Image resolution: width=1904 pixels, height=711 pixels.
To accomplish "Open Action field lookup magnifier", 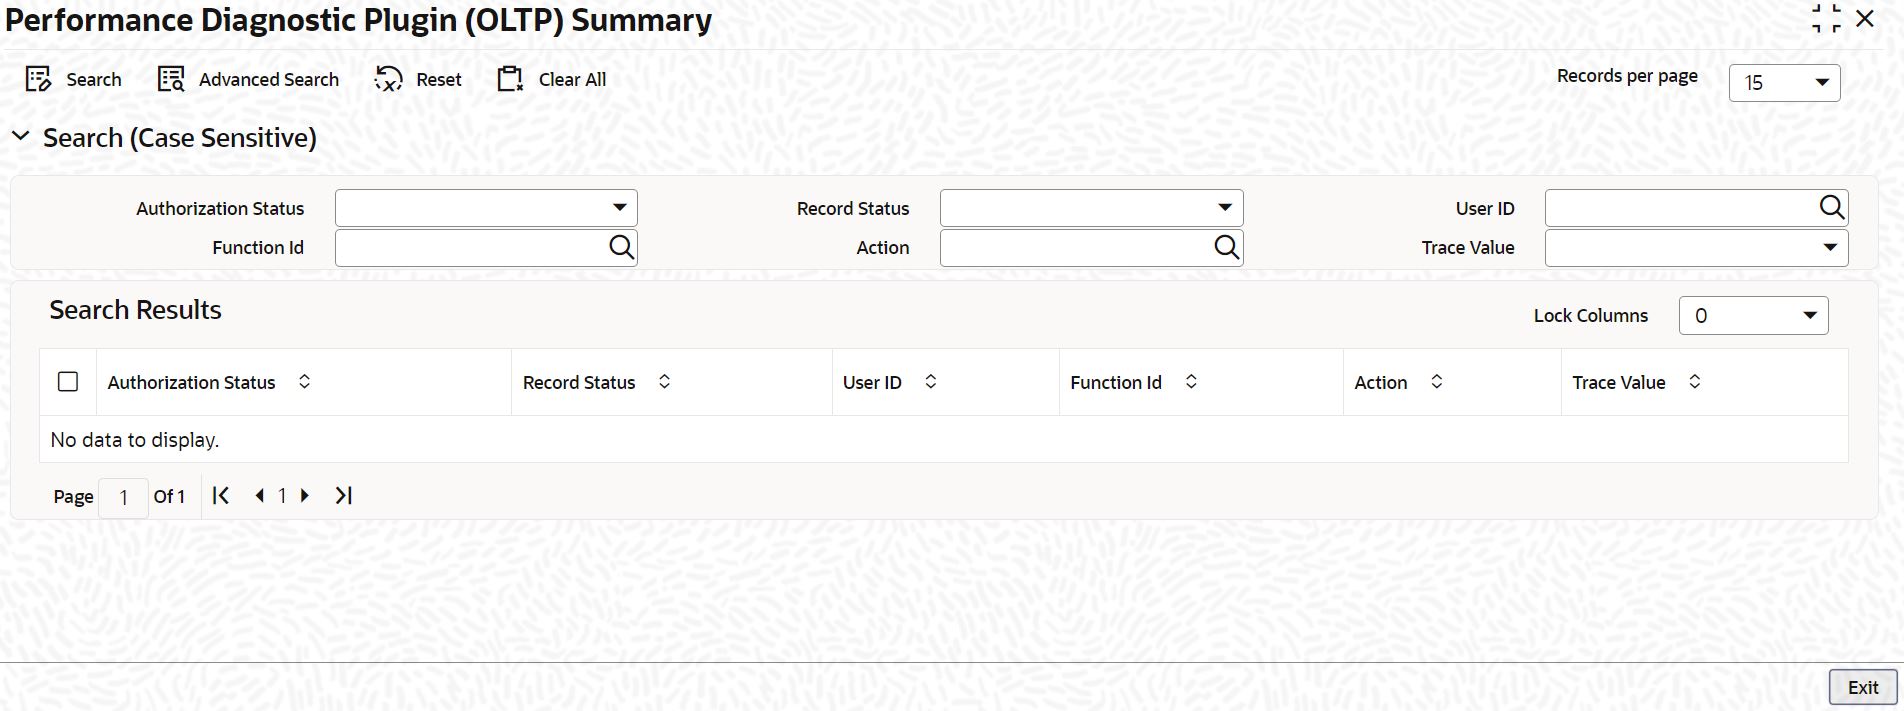I will [1226, 247].
